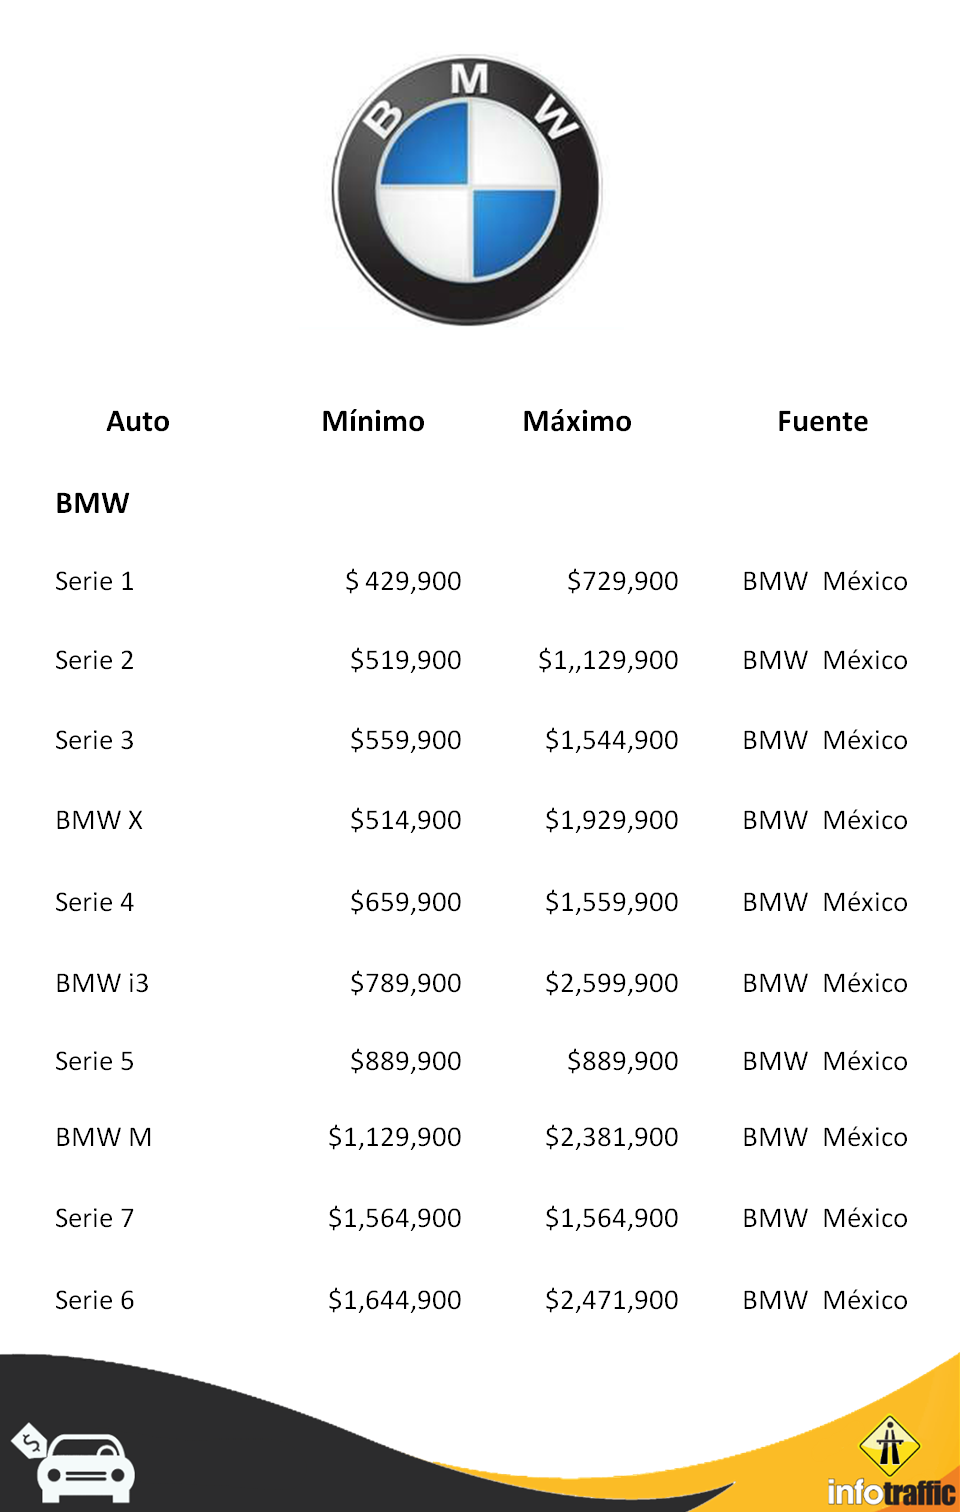Click the Máximo column header
Viewport: 960px width, 1512px height.
pyautogui.click(x=577, y=422)
